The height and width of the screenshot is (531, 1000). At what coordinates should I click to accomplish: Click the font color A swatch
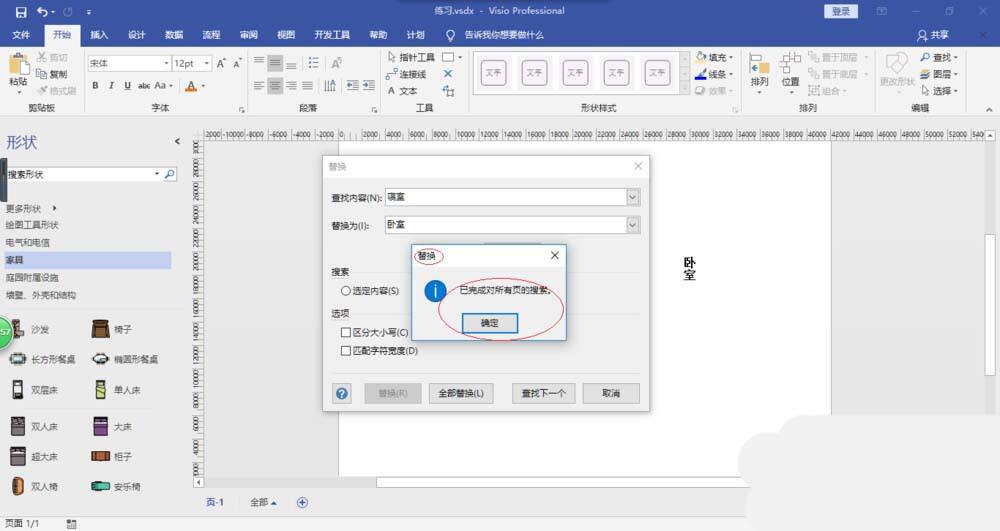[x=191, y=86]
